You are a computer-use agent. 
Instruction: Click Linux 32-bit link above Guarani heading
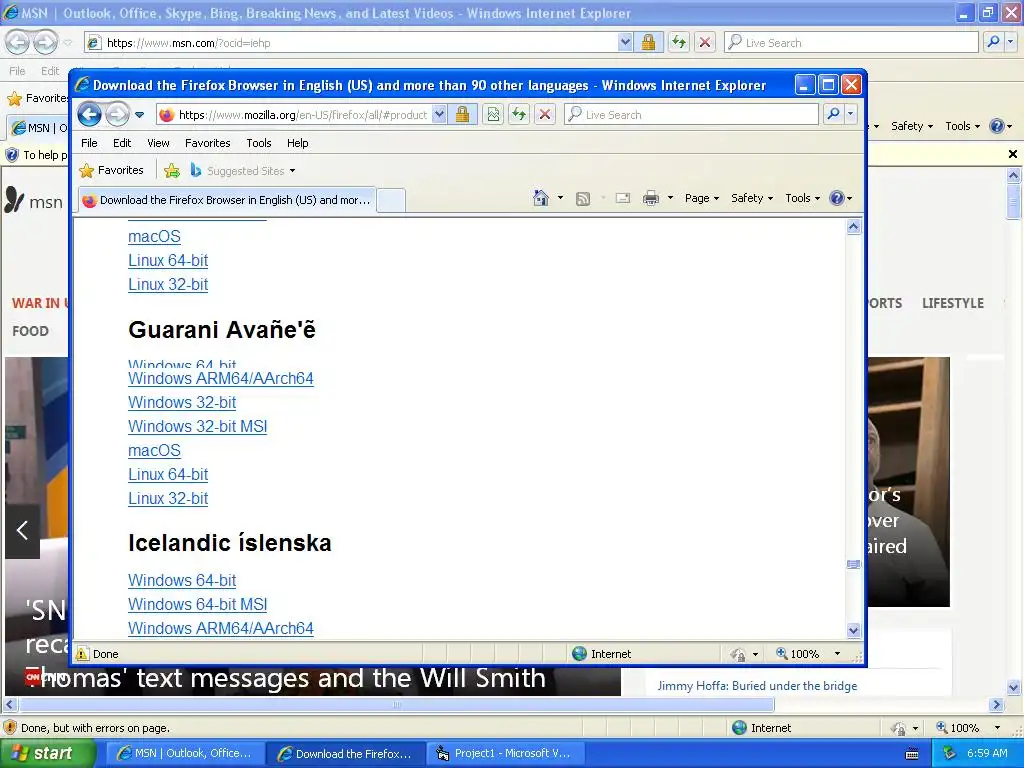[x=168, y=285]
